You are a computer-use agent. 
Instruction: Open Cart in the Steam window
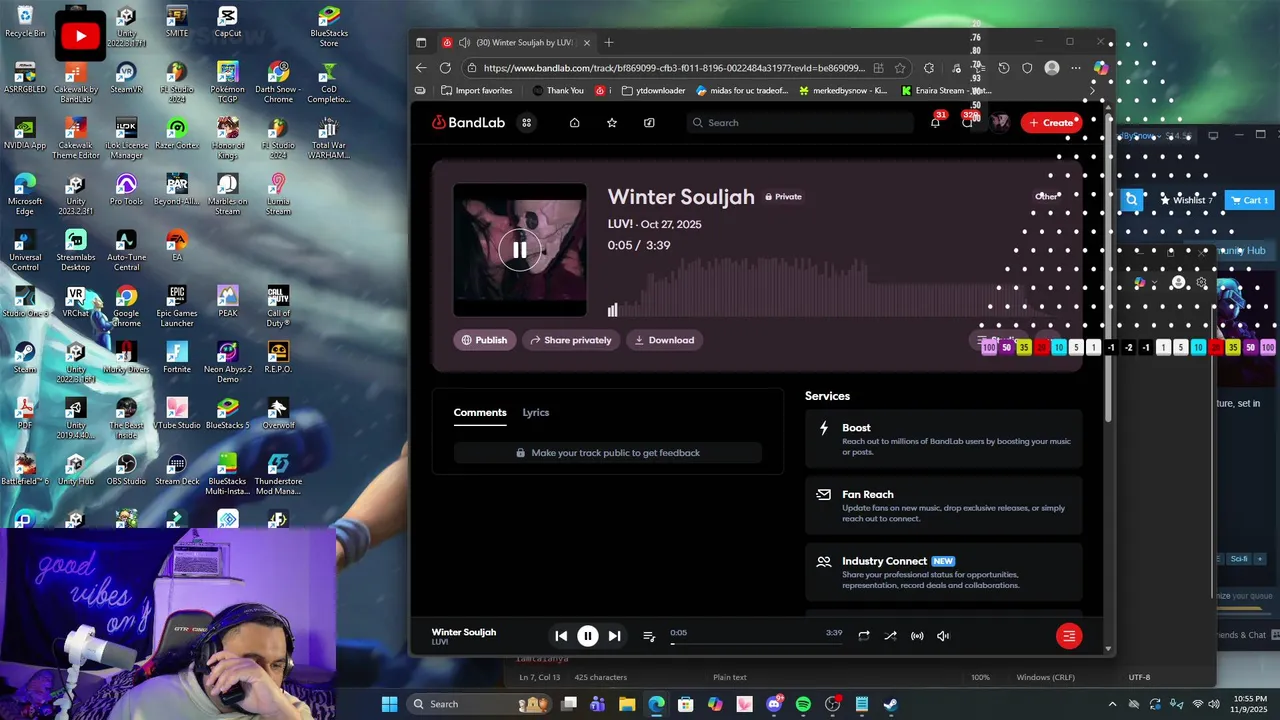coord(1249,200)
